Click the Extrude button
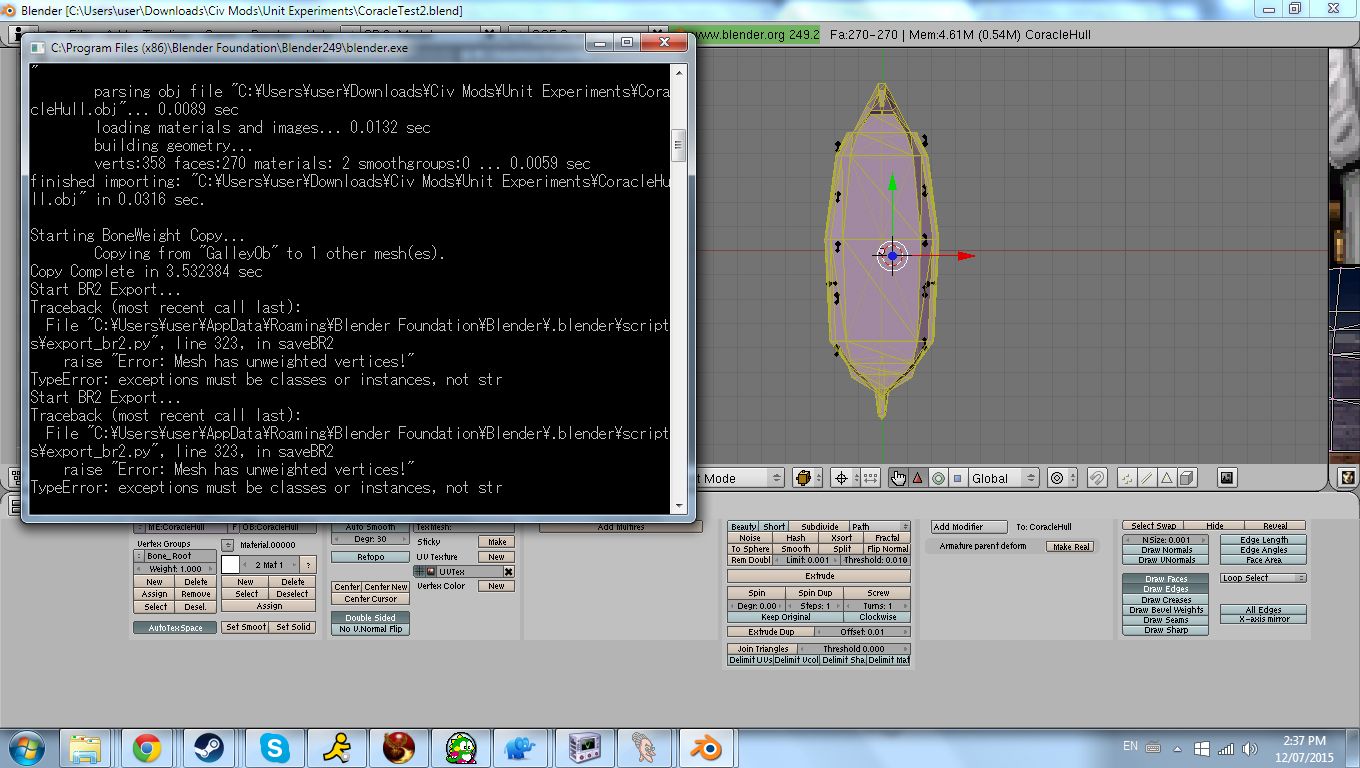 [x=819, y=576]
